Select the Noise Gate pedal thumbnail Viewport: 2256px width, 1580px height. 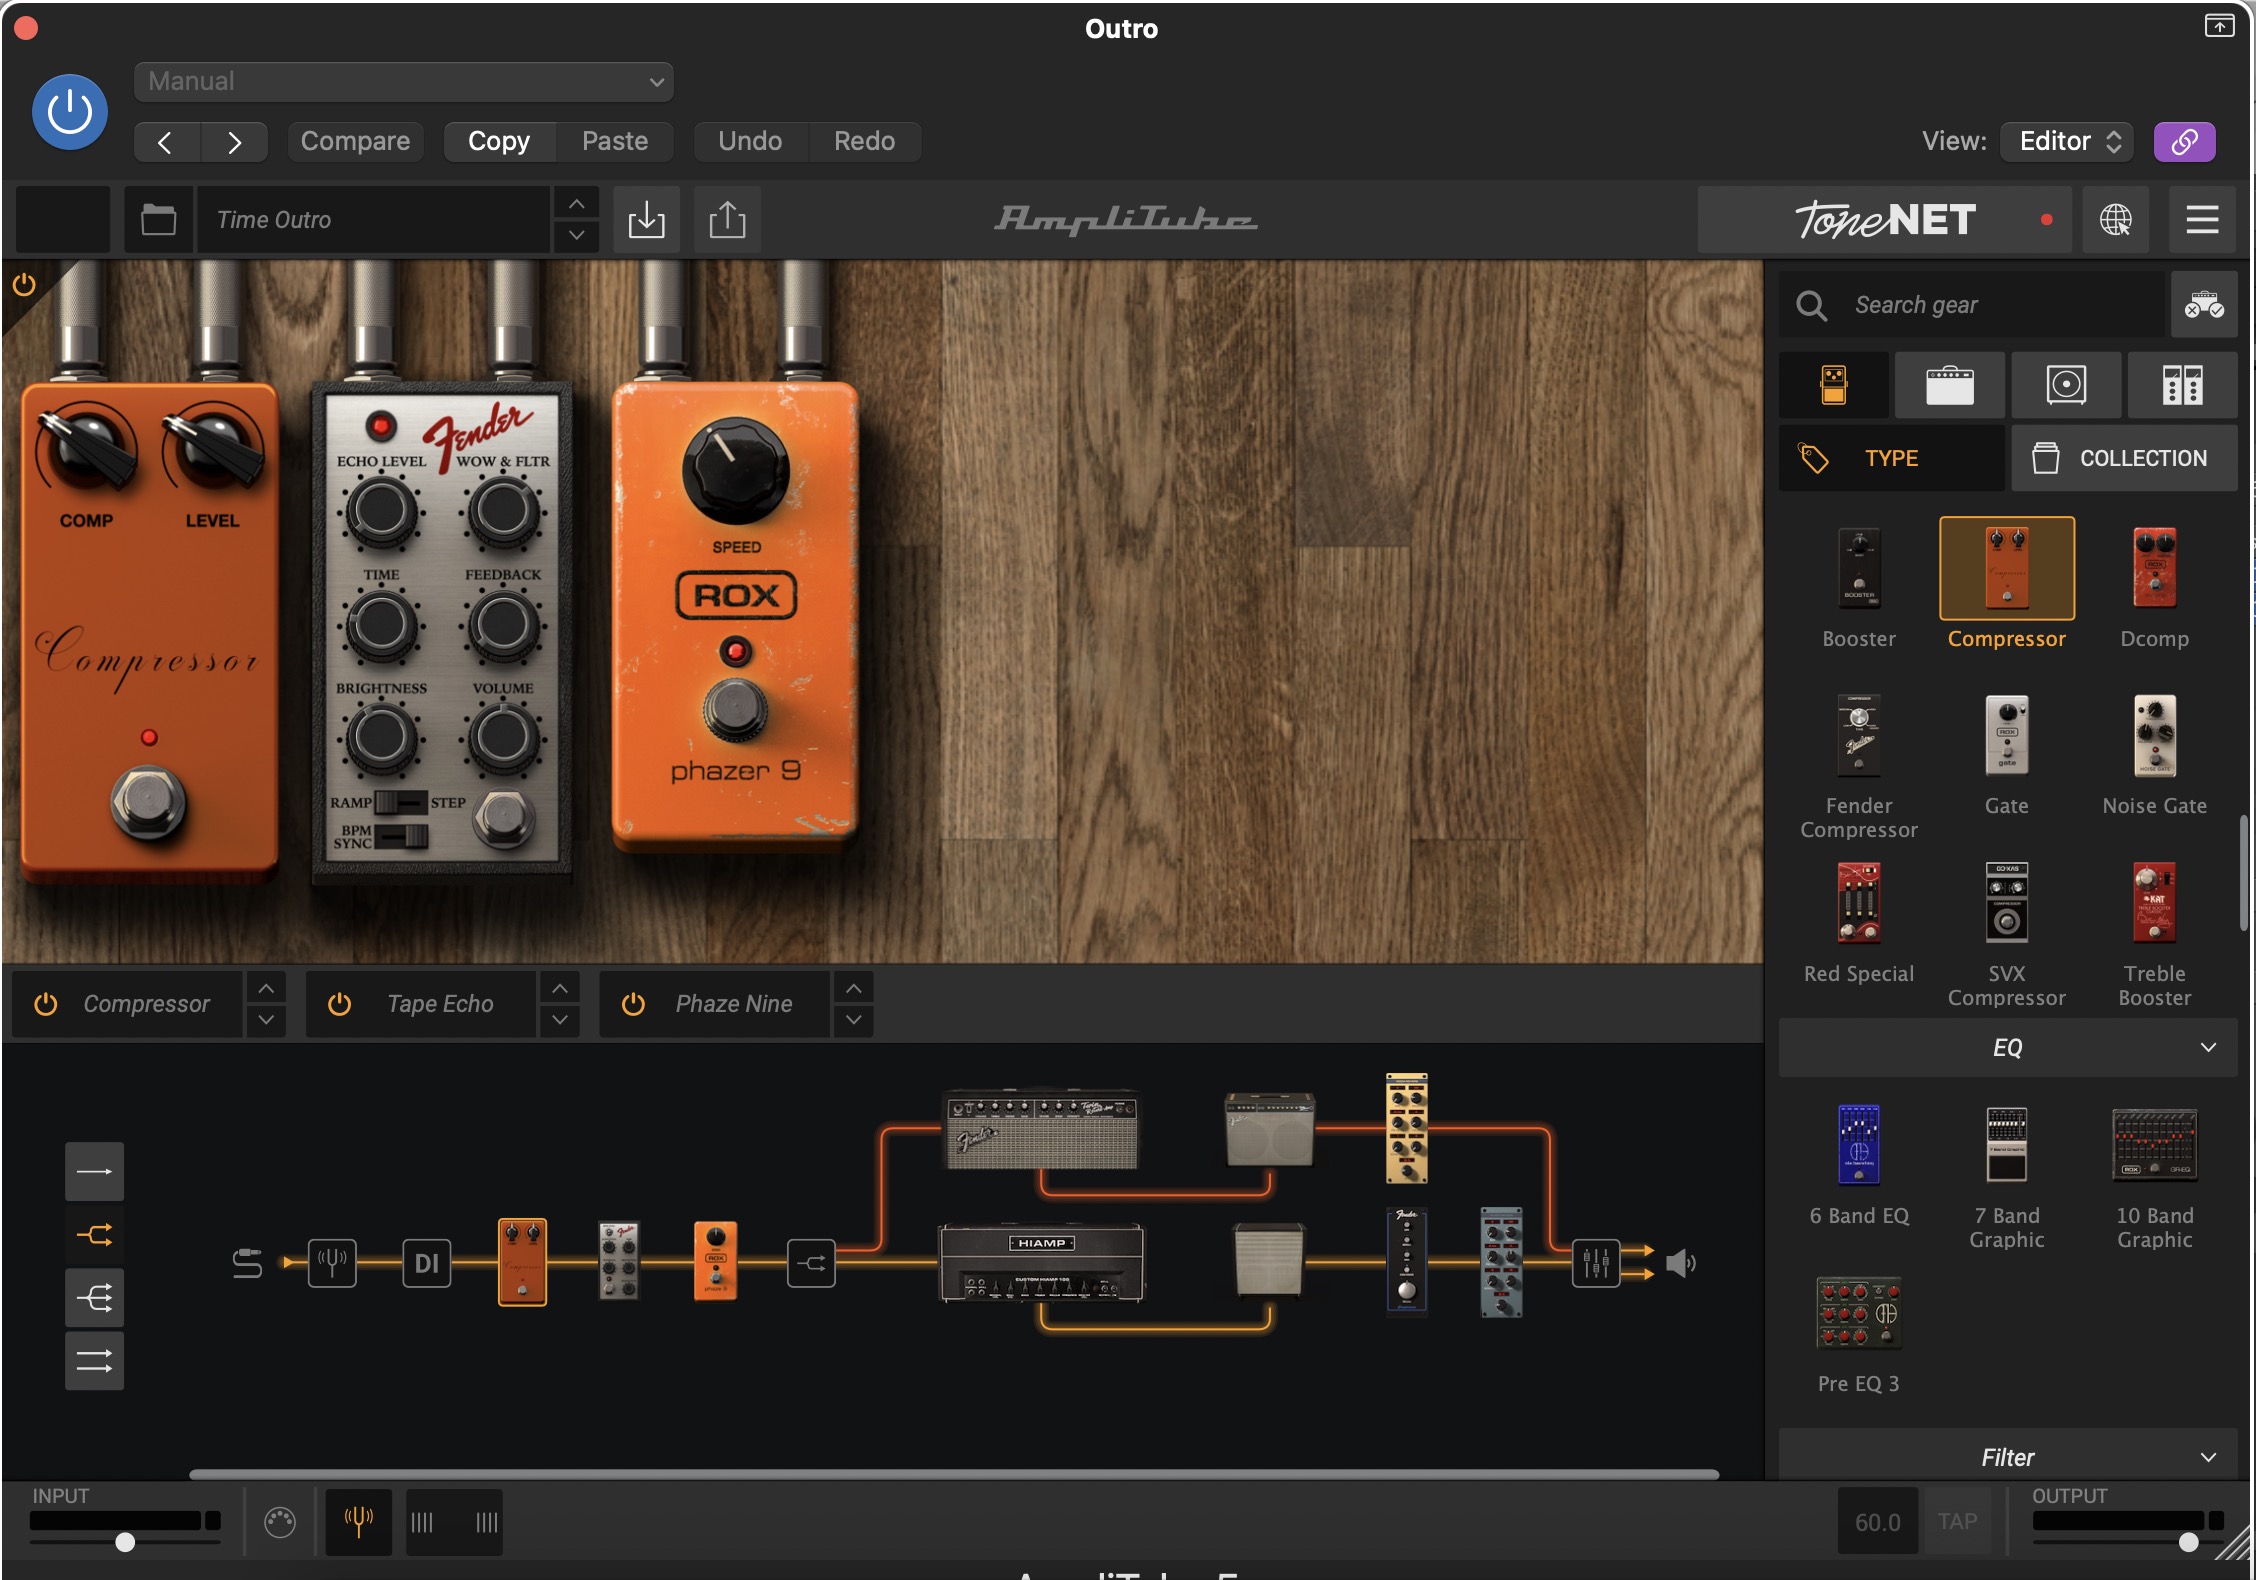[2155, 735]
